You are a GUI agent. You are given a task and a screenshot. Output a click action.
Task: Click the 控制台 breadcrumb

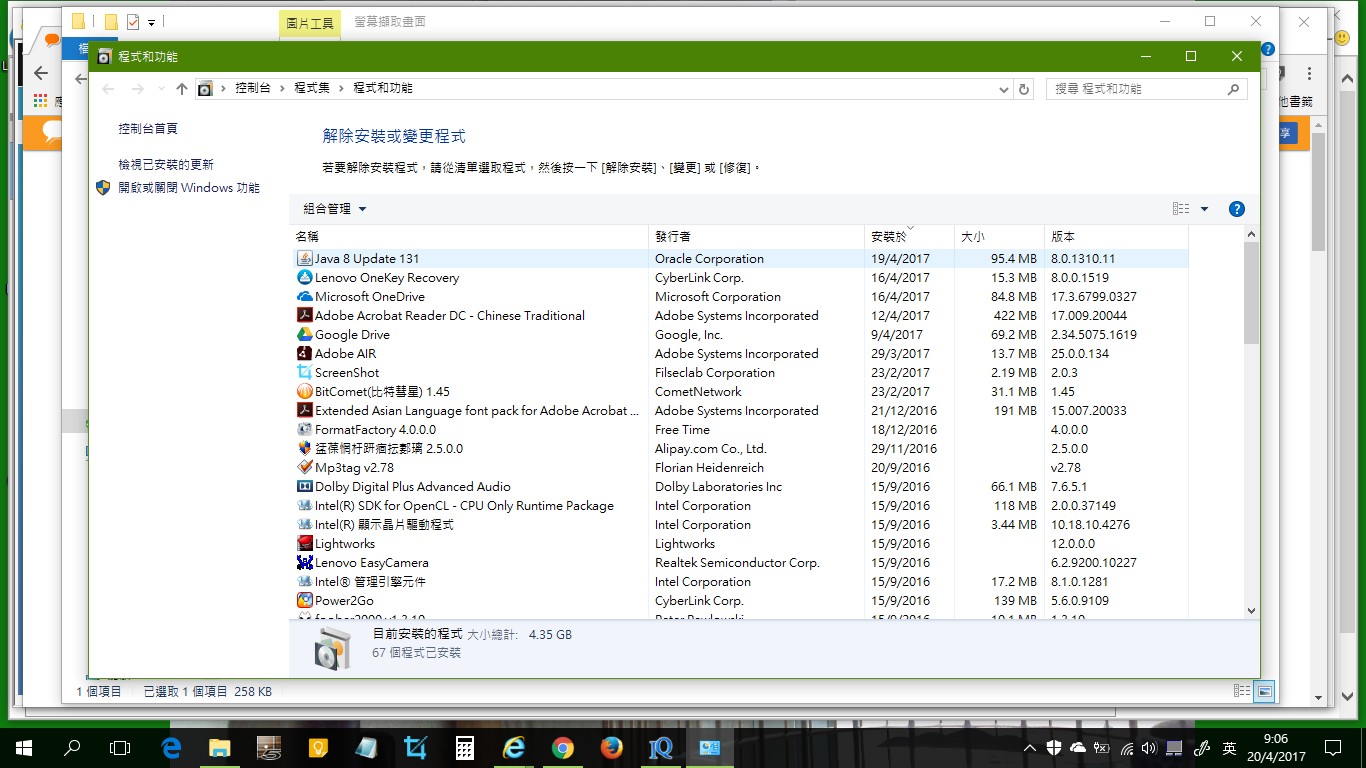253,89
